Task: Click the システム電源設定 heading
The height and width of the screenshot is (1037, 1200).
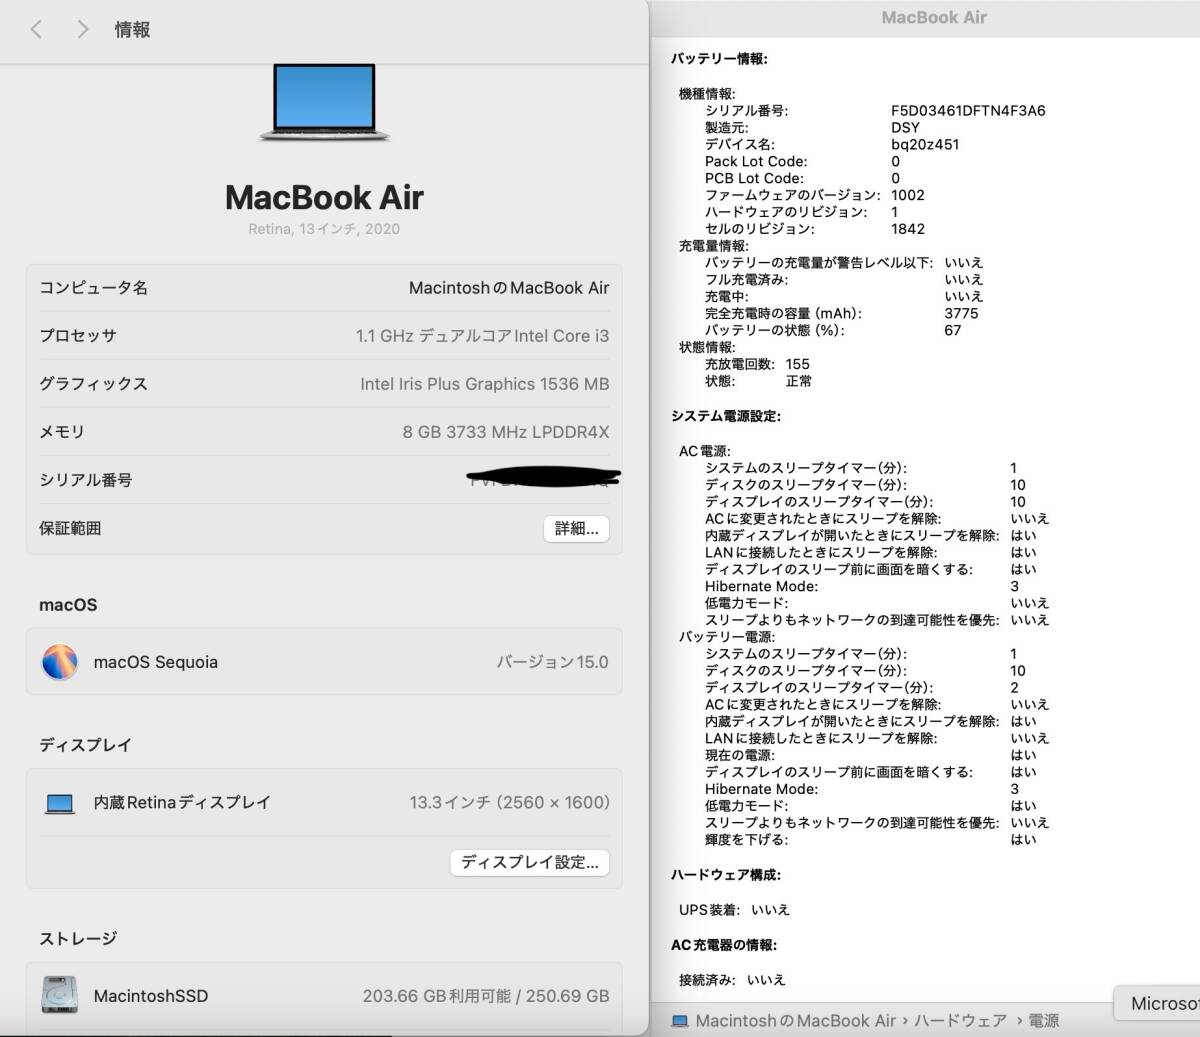Action: click(726, 416)
